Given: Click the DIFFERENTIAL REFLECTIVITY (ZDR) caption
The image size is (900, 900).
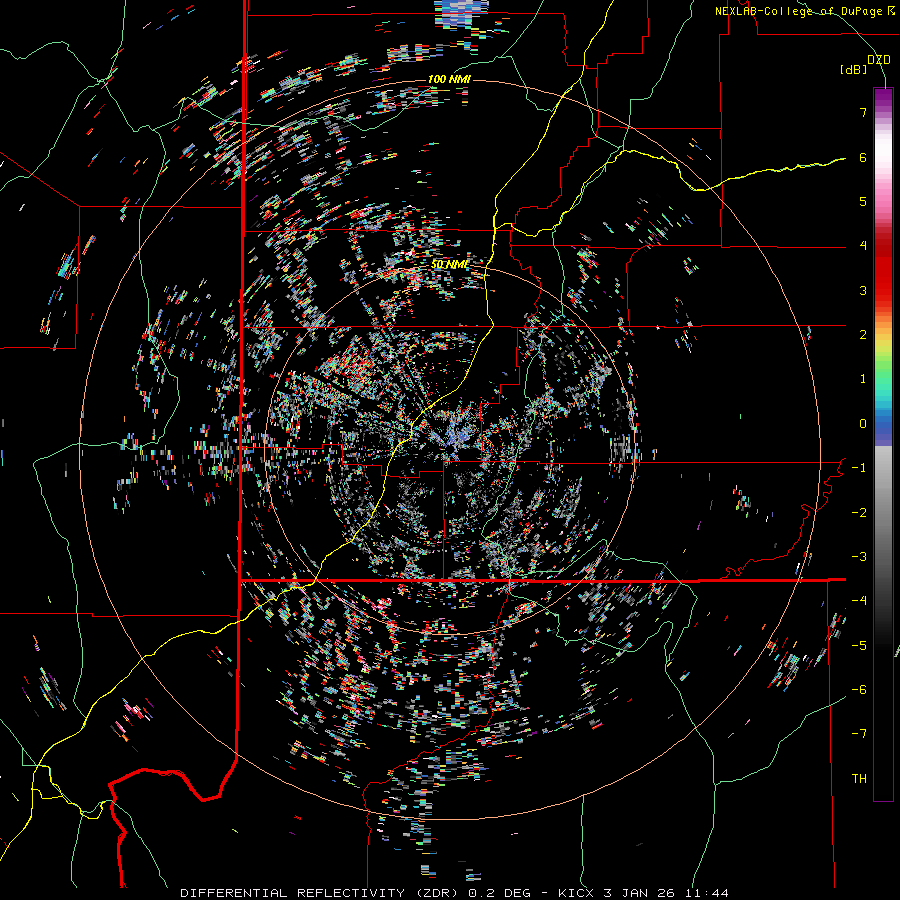Looking at the screenshot, I should click(x=319, y=893).
